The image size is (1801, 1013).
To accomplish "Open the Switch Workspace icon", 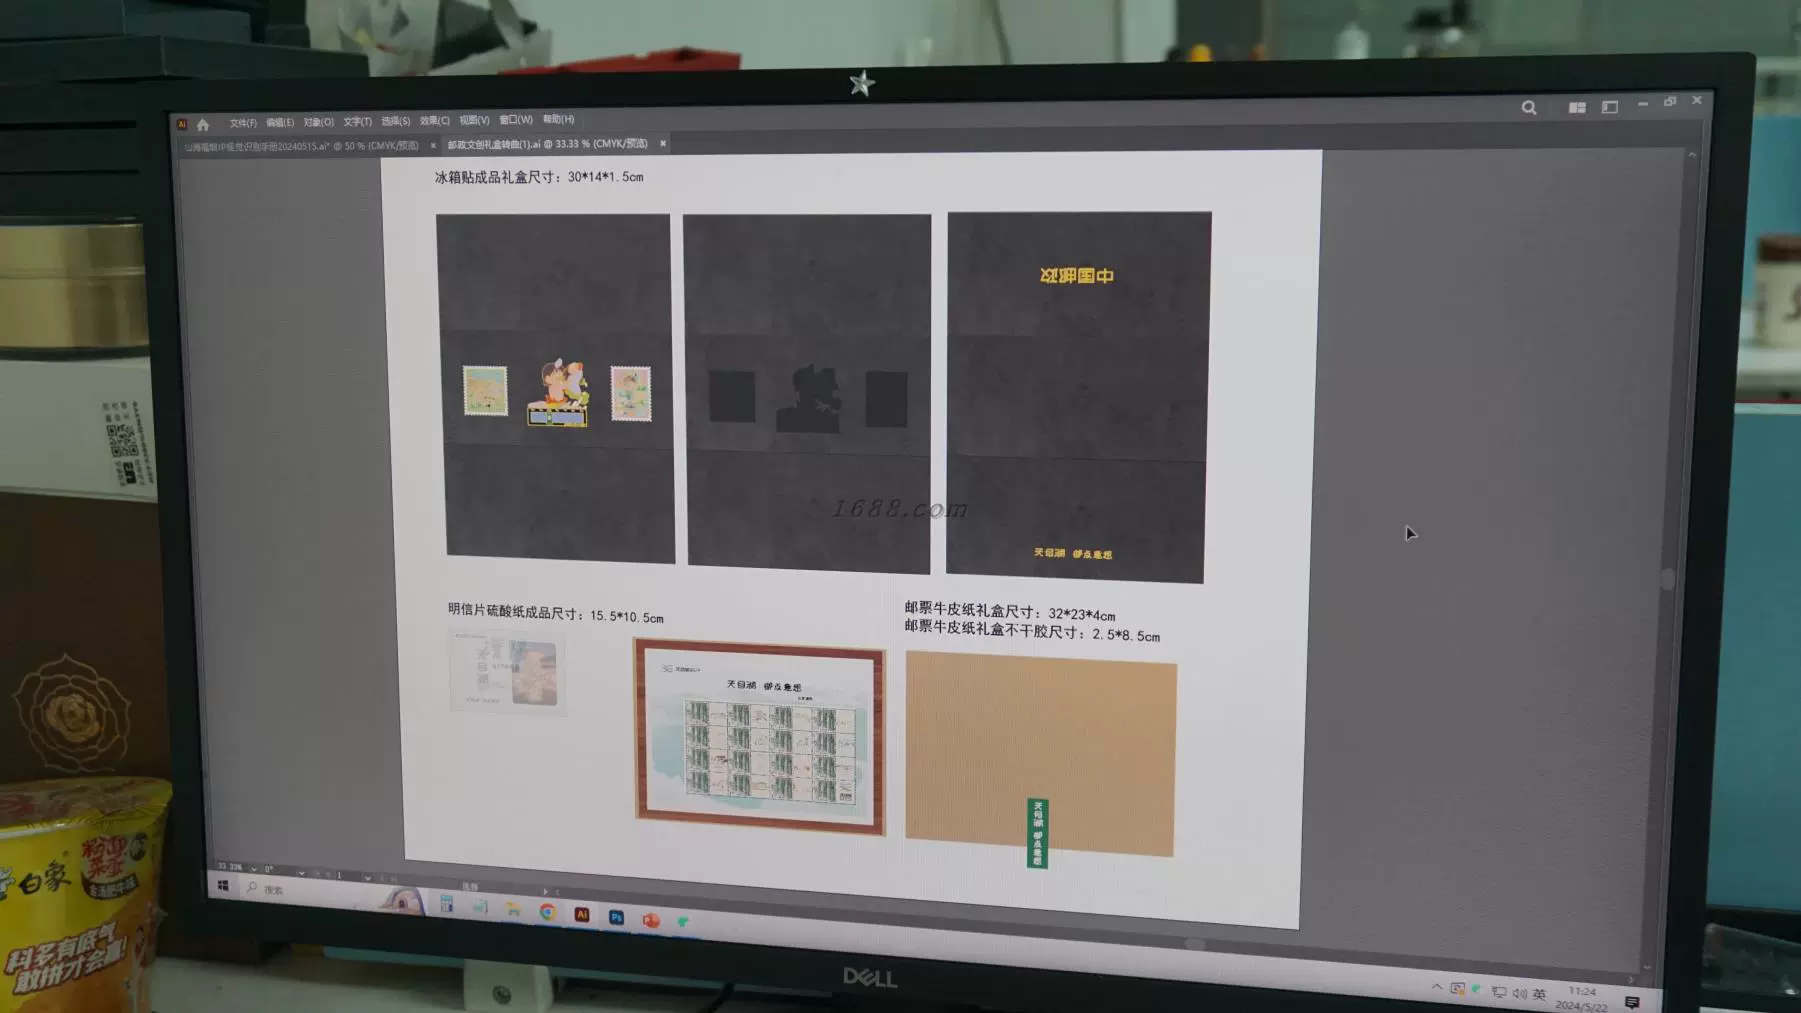I will tap(1610, 107).
